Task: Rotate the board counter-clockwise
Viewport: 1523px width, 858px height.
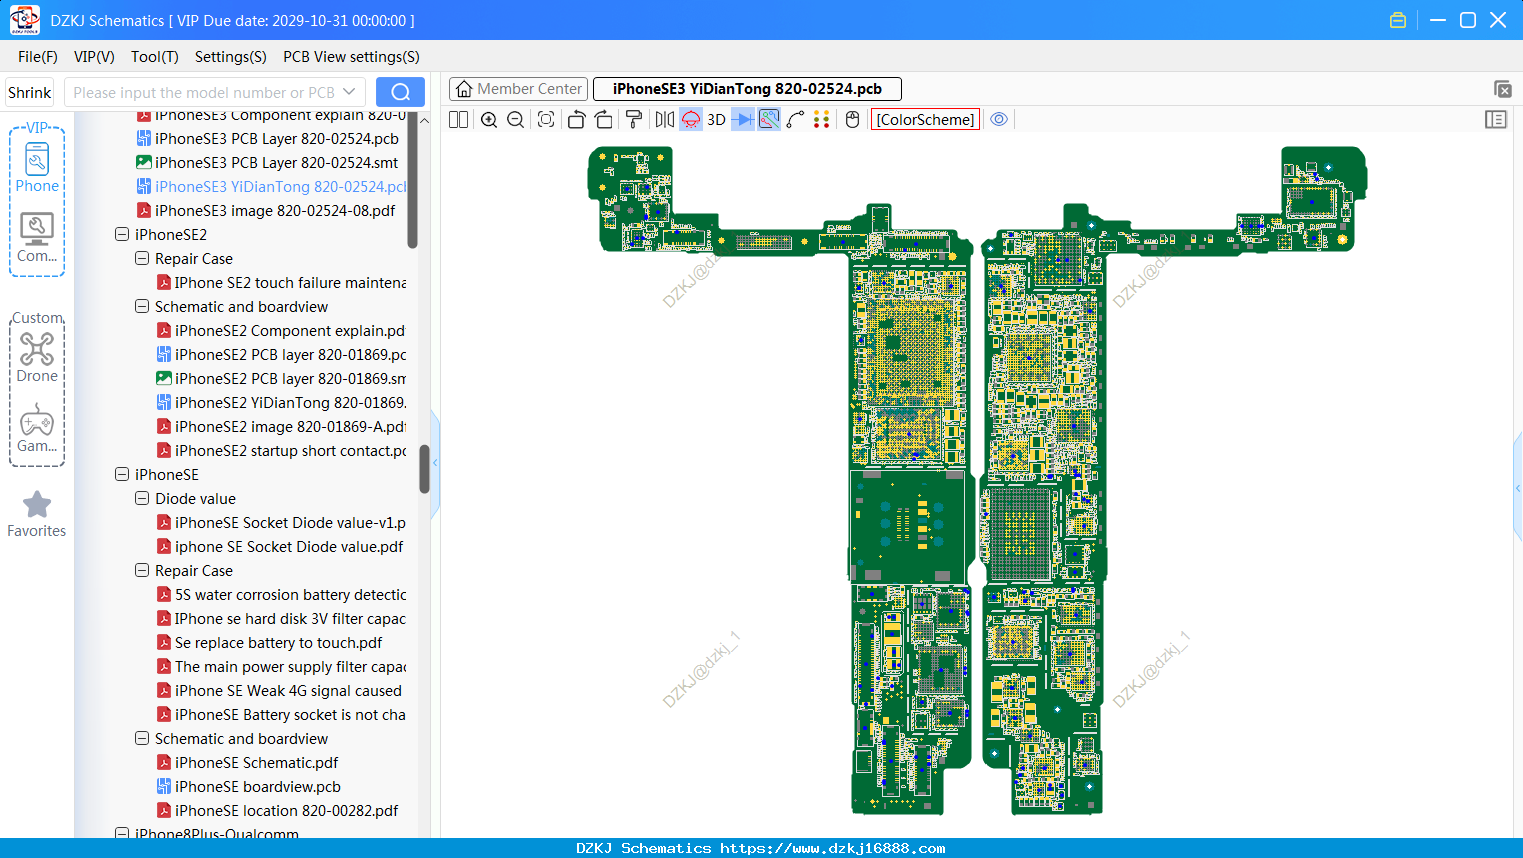Action: click(576, 119)
